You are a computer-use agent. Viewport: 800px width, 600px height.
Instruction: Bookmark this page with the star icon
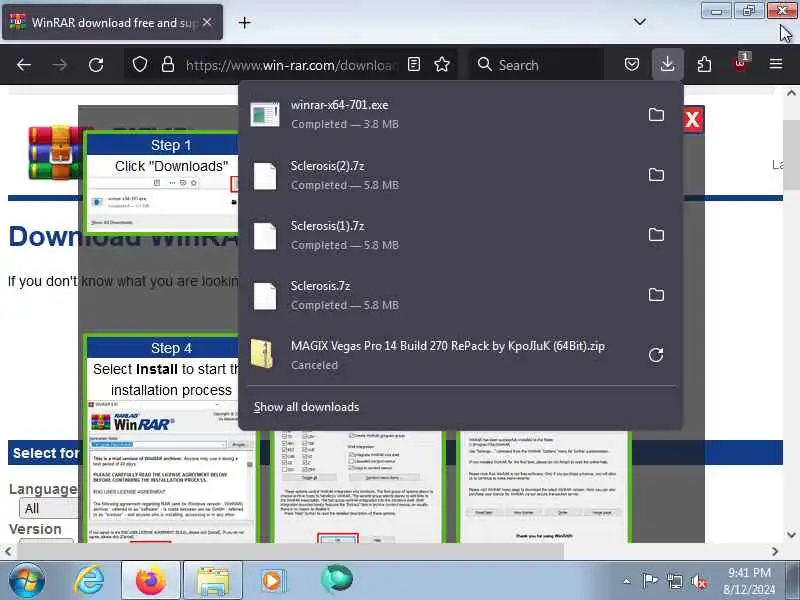[442, 65]
